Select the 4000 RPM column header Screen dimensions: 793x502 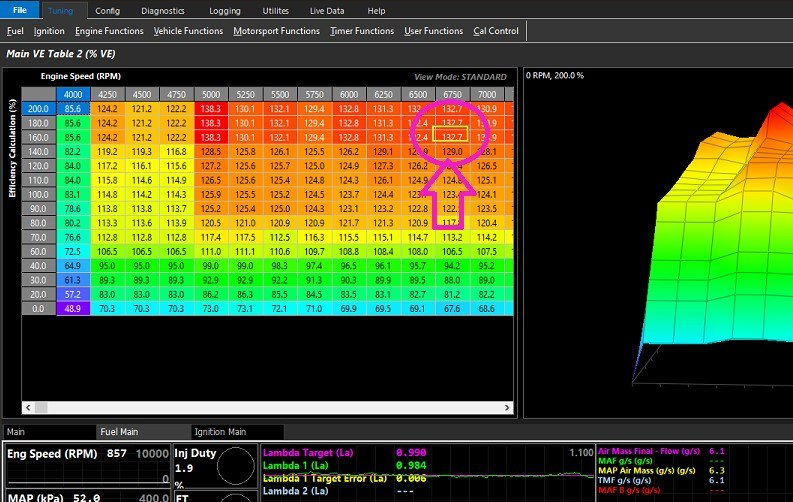(73, 95)
